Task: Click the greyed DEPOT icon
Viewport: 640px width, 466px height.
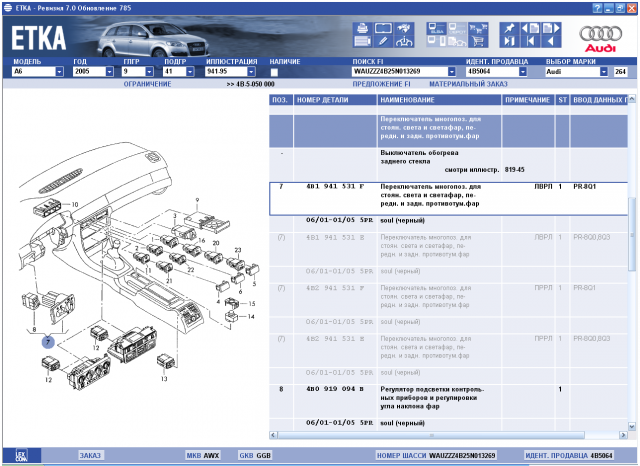Action: point(458,28)
